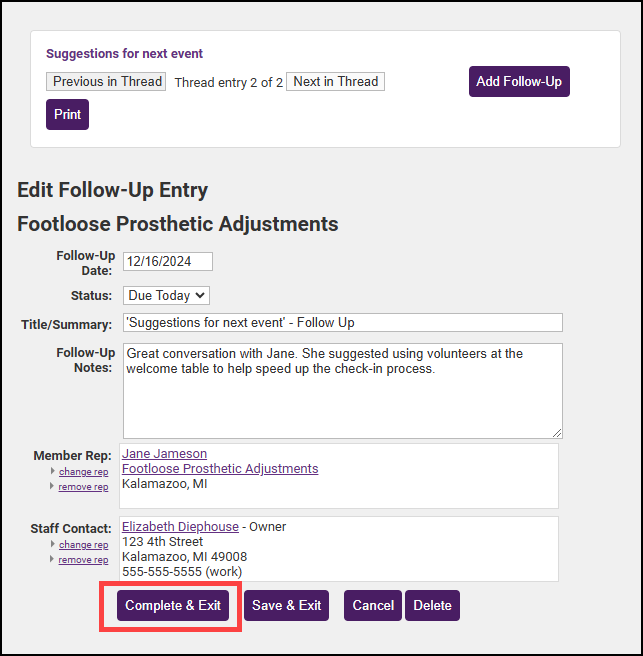Open the Jane Jameson member rep link
This screenshot has width=643, height=656.
point(164,453)
